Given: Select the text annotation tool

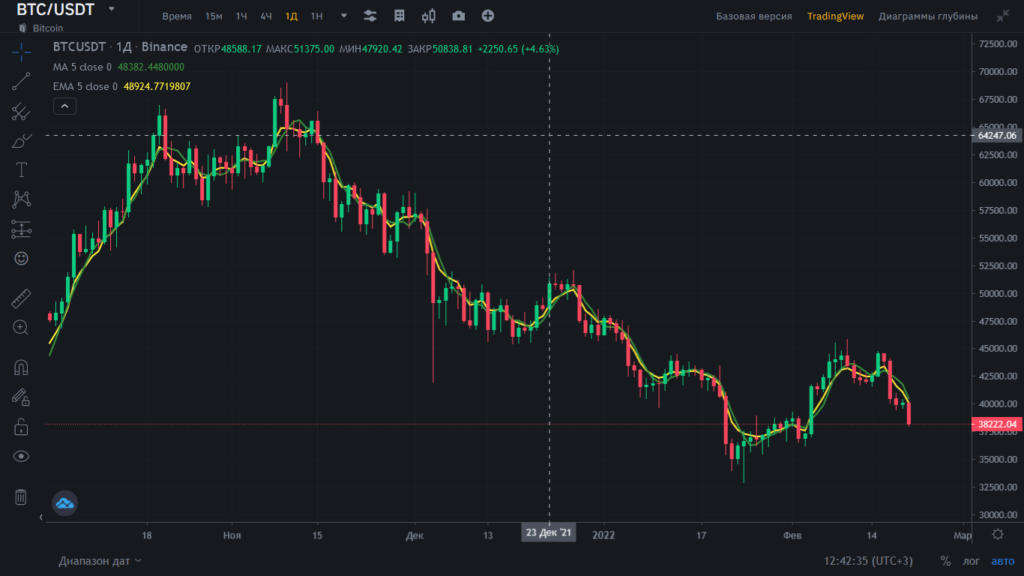Looking at the screenshot, I should [21, 170].
